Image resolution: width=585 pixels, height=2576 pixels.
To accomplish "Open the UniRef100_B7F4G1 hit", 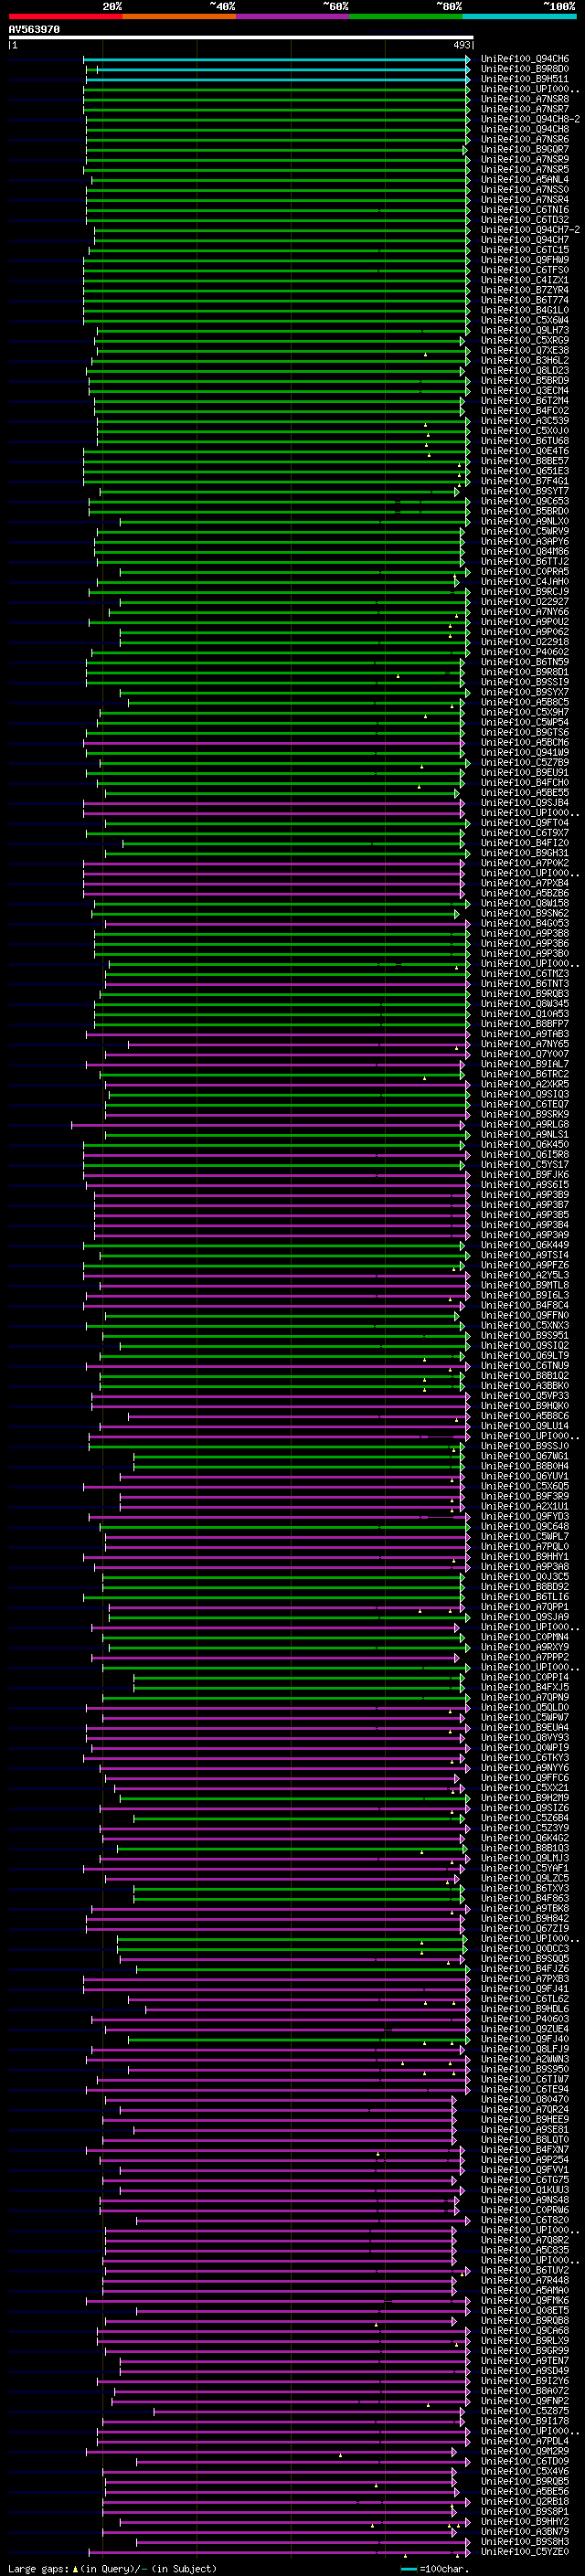I will tap(525, 481).
